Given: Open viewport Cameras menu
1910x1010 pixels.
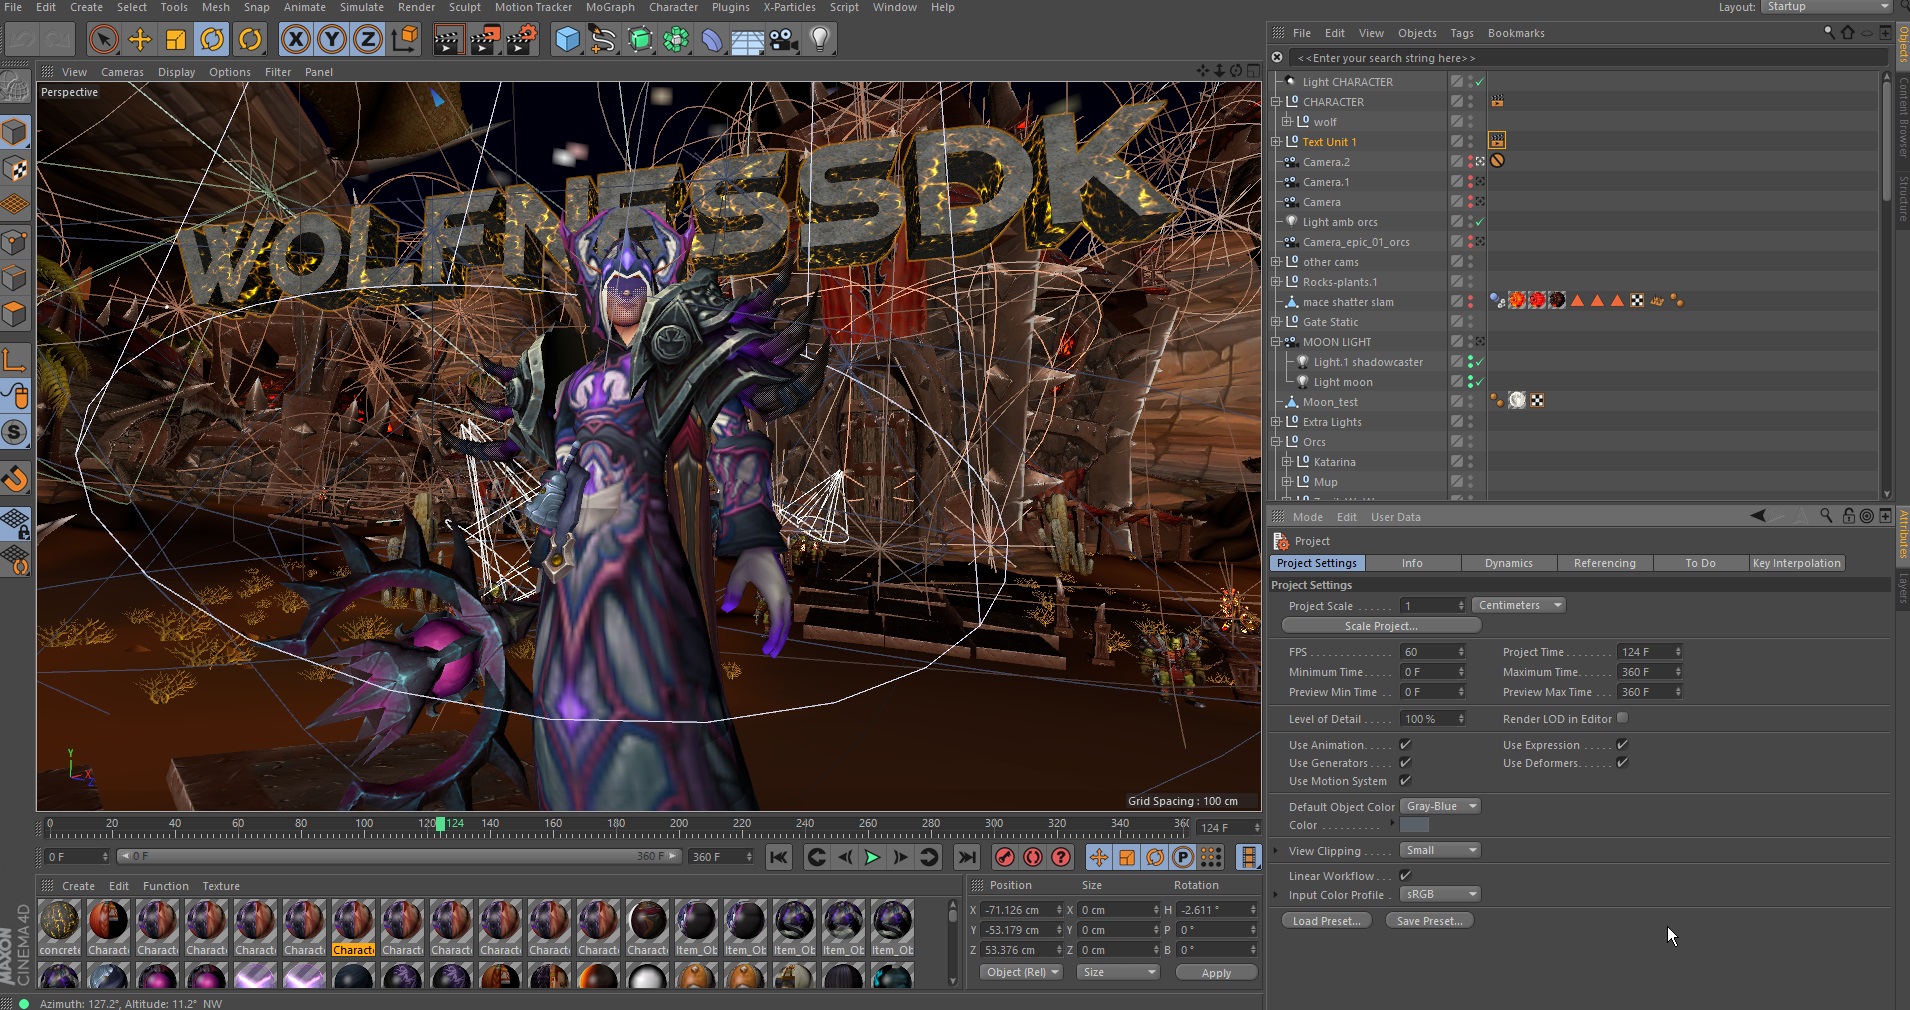Looking at the screenshot, I should tap(122, 72).
